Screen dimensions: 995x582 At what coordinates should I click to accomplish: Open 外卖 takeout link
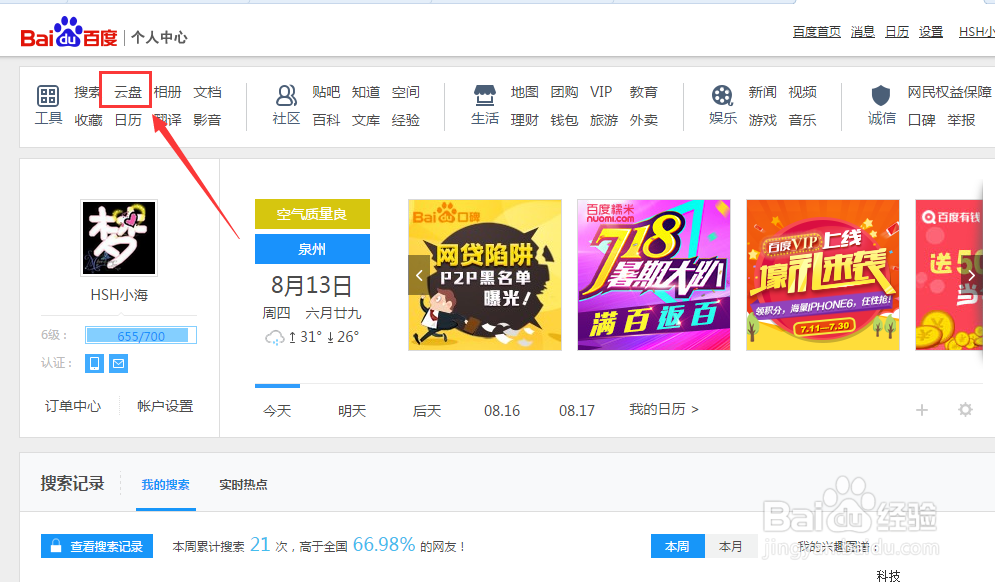tap(643, 120)
